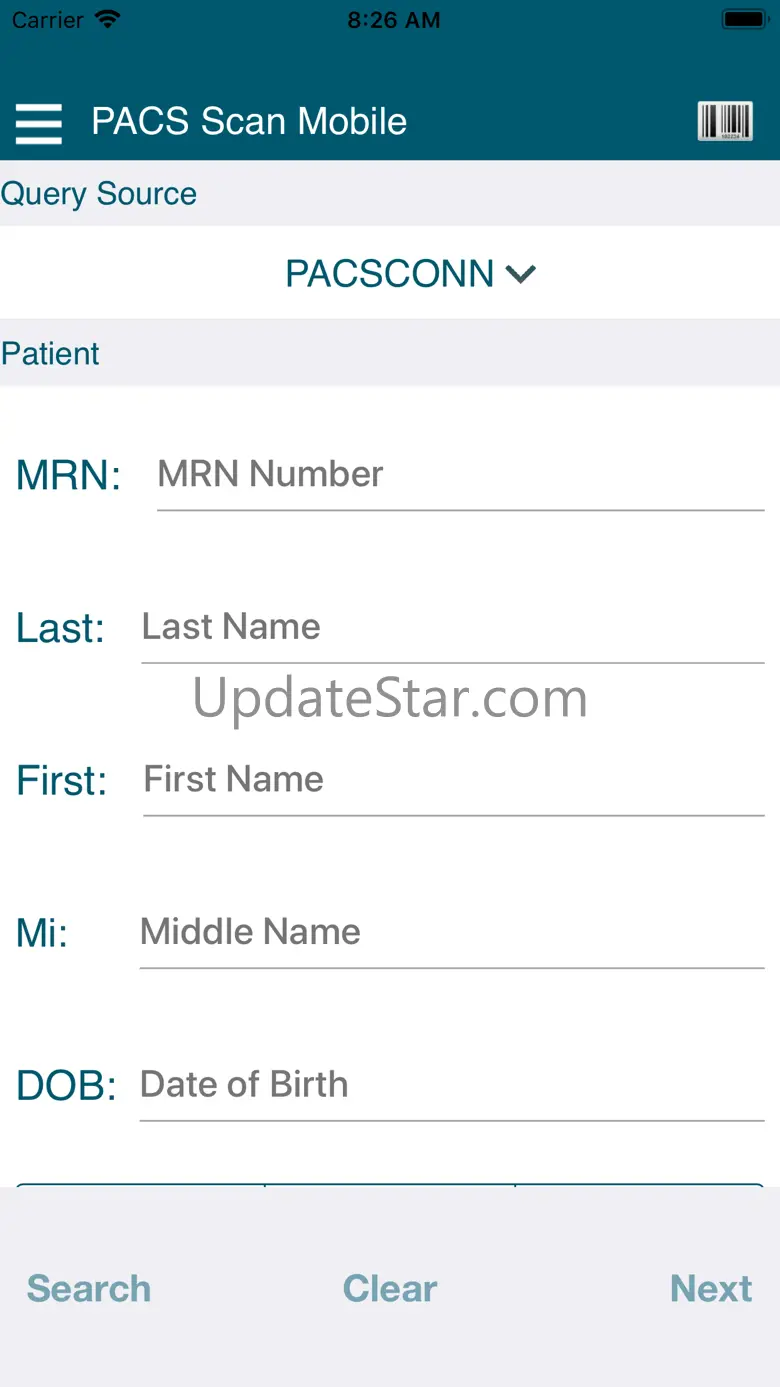The width and height of the screenshot is (780, 1387).
Task: Click the PACS Scan Mobile title
Action: click(249, 121)
